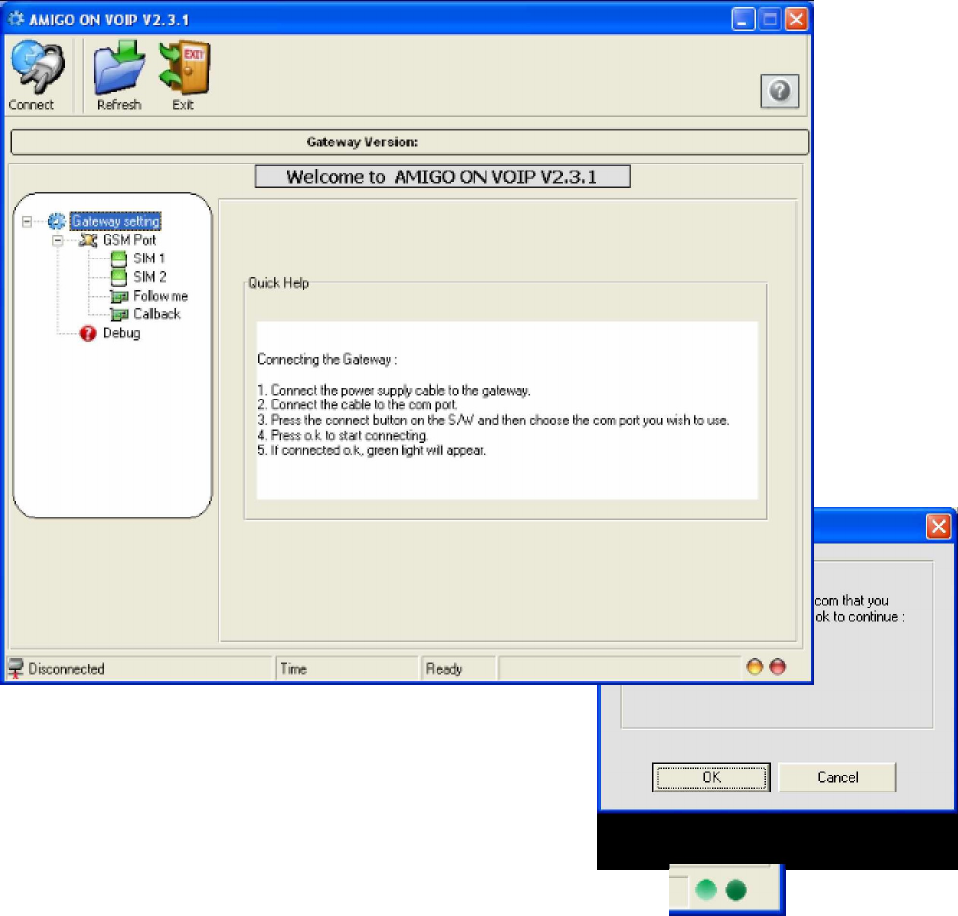The image size is (958, 916).
Task: Click the Connect plug icon
Action: pos(37,67)
